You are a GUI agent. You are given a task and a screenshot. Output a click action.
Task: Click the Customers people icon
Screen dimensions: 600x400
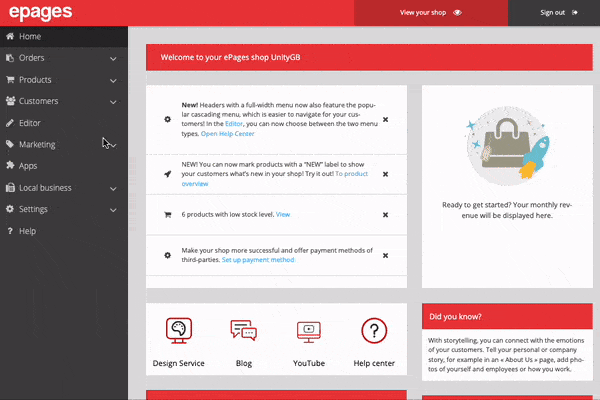coord(10,101)
